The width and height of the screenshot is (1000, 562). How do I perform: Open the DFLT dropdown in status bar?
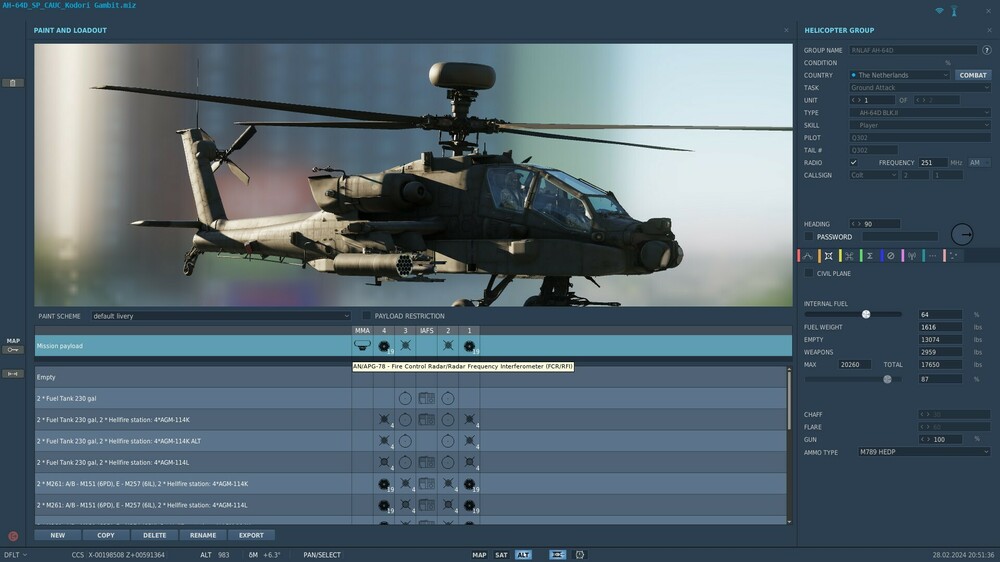(x=15, y=555)
